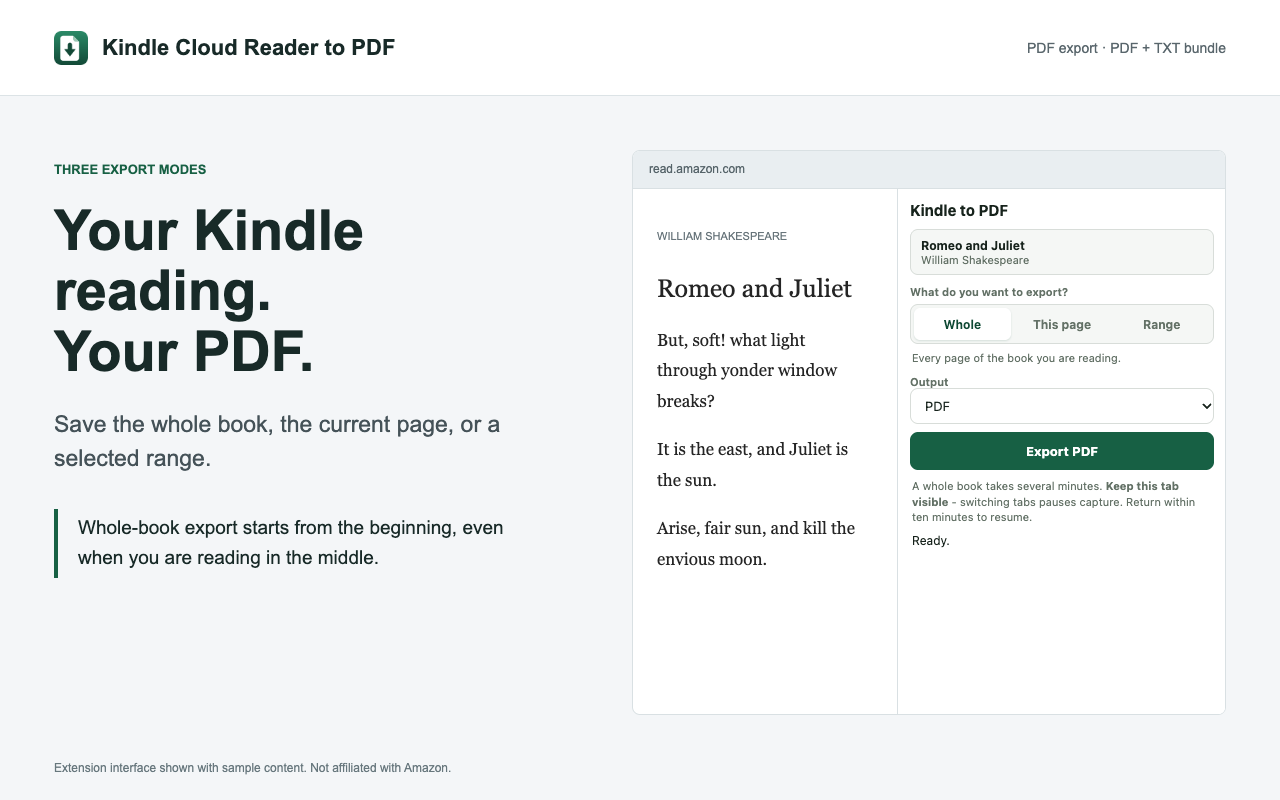Click the 'Arise, fair sun' passage

tap(756, 543)
